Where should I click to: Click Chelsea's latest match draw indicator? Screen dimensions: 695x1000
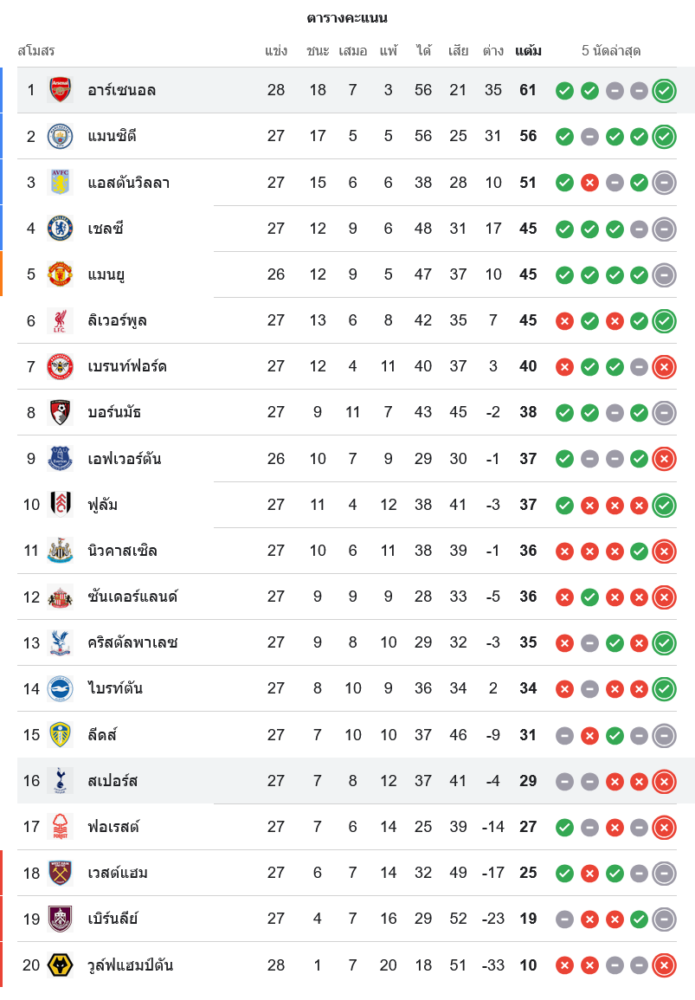click(664, 229)
